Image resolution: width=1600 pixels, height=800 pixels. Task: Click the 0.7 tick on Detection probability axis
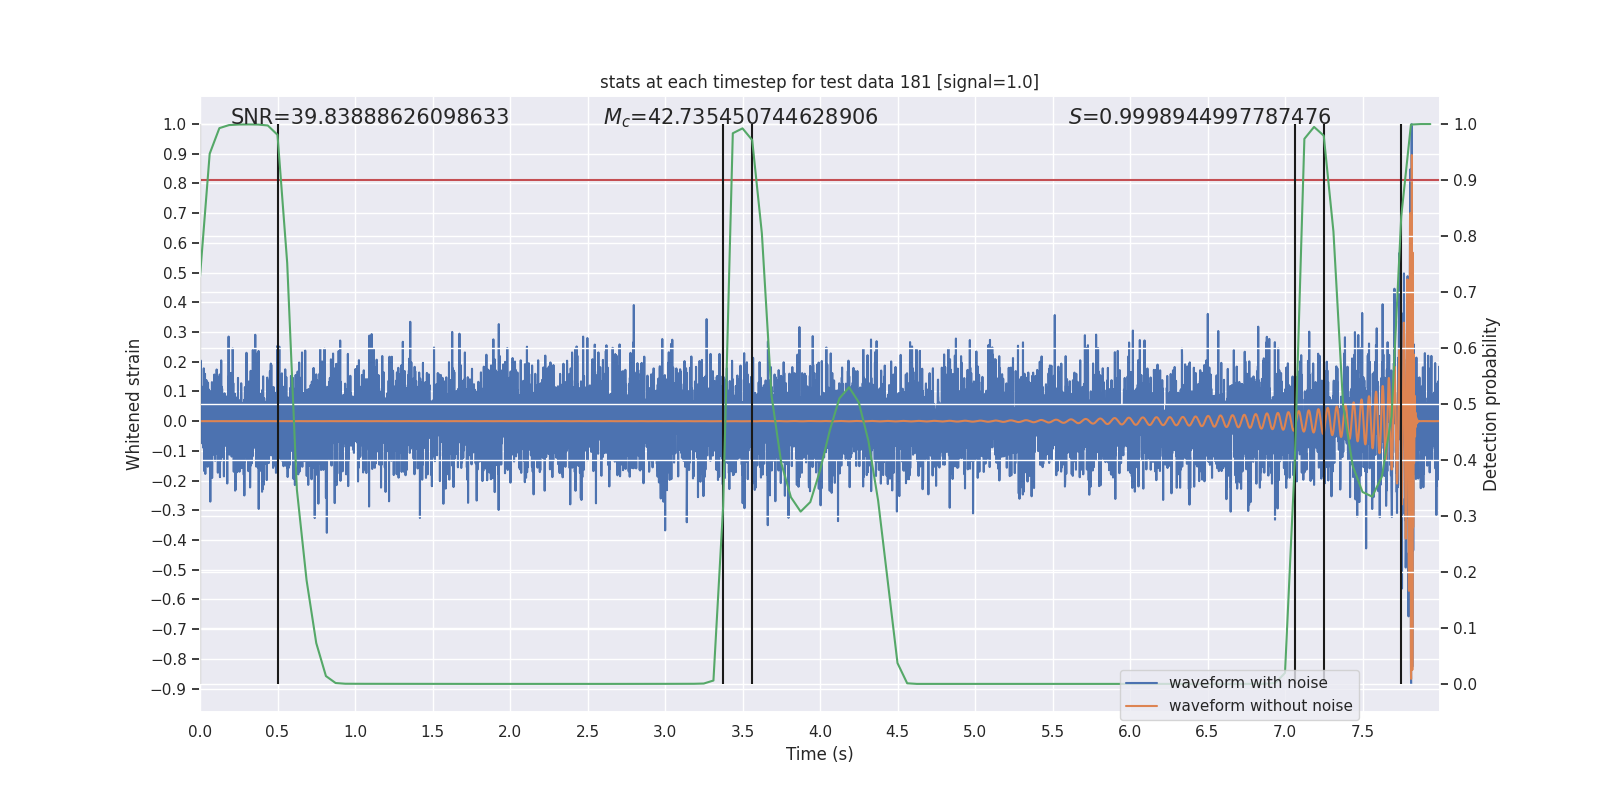click(1465, 292)
